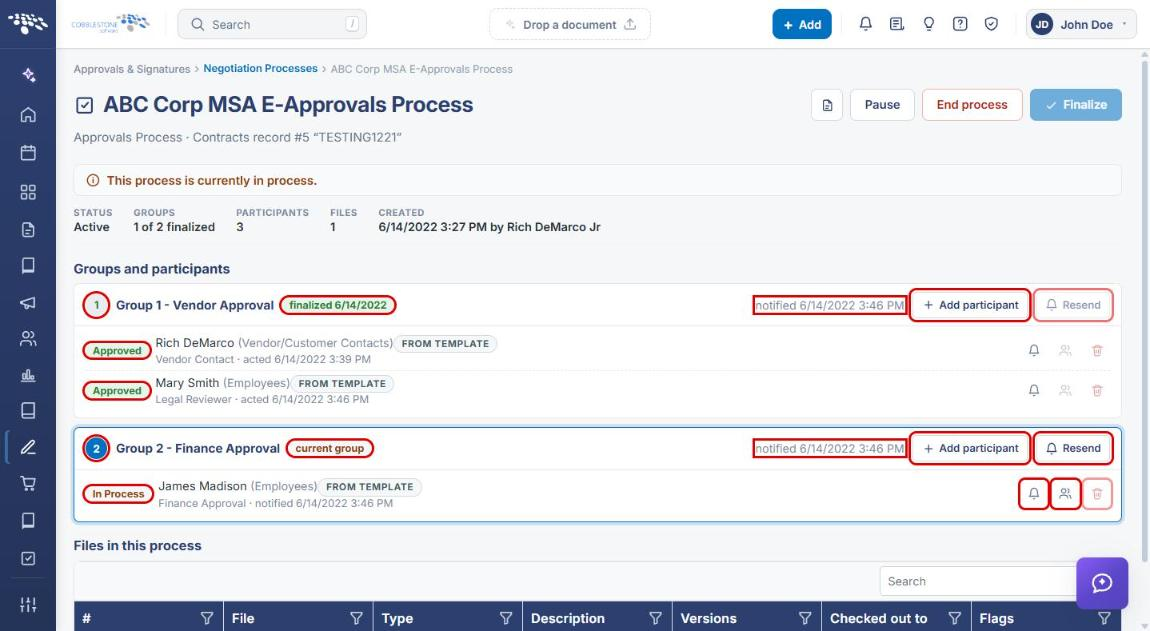This screenshot has height=631, width=1150.
Task: Open the checkbox tasks icon in sidebar
Action: [x=28, y=558]
